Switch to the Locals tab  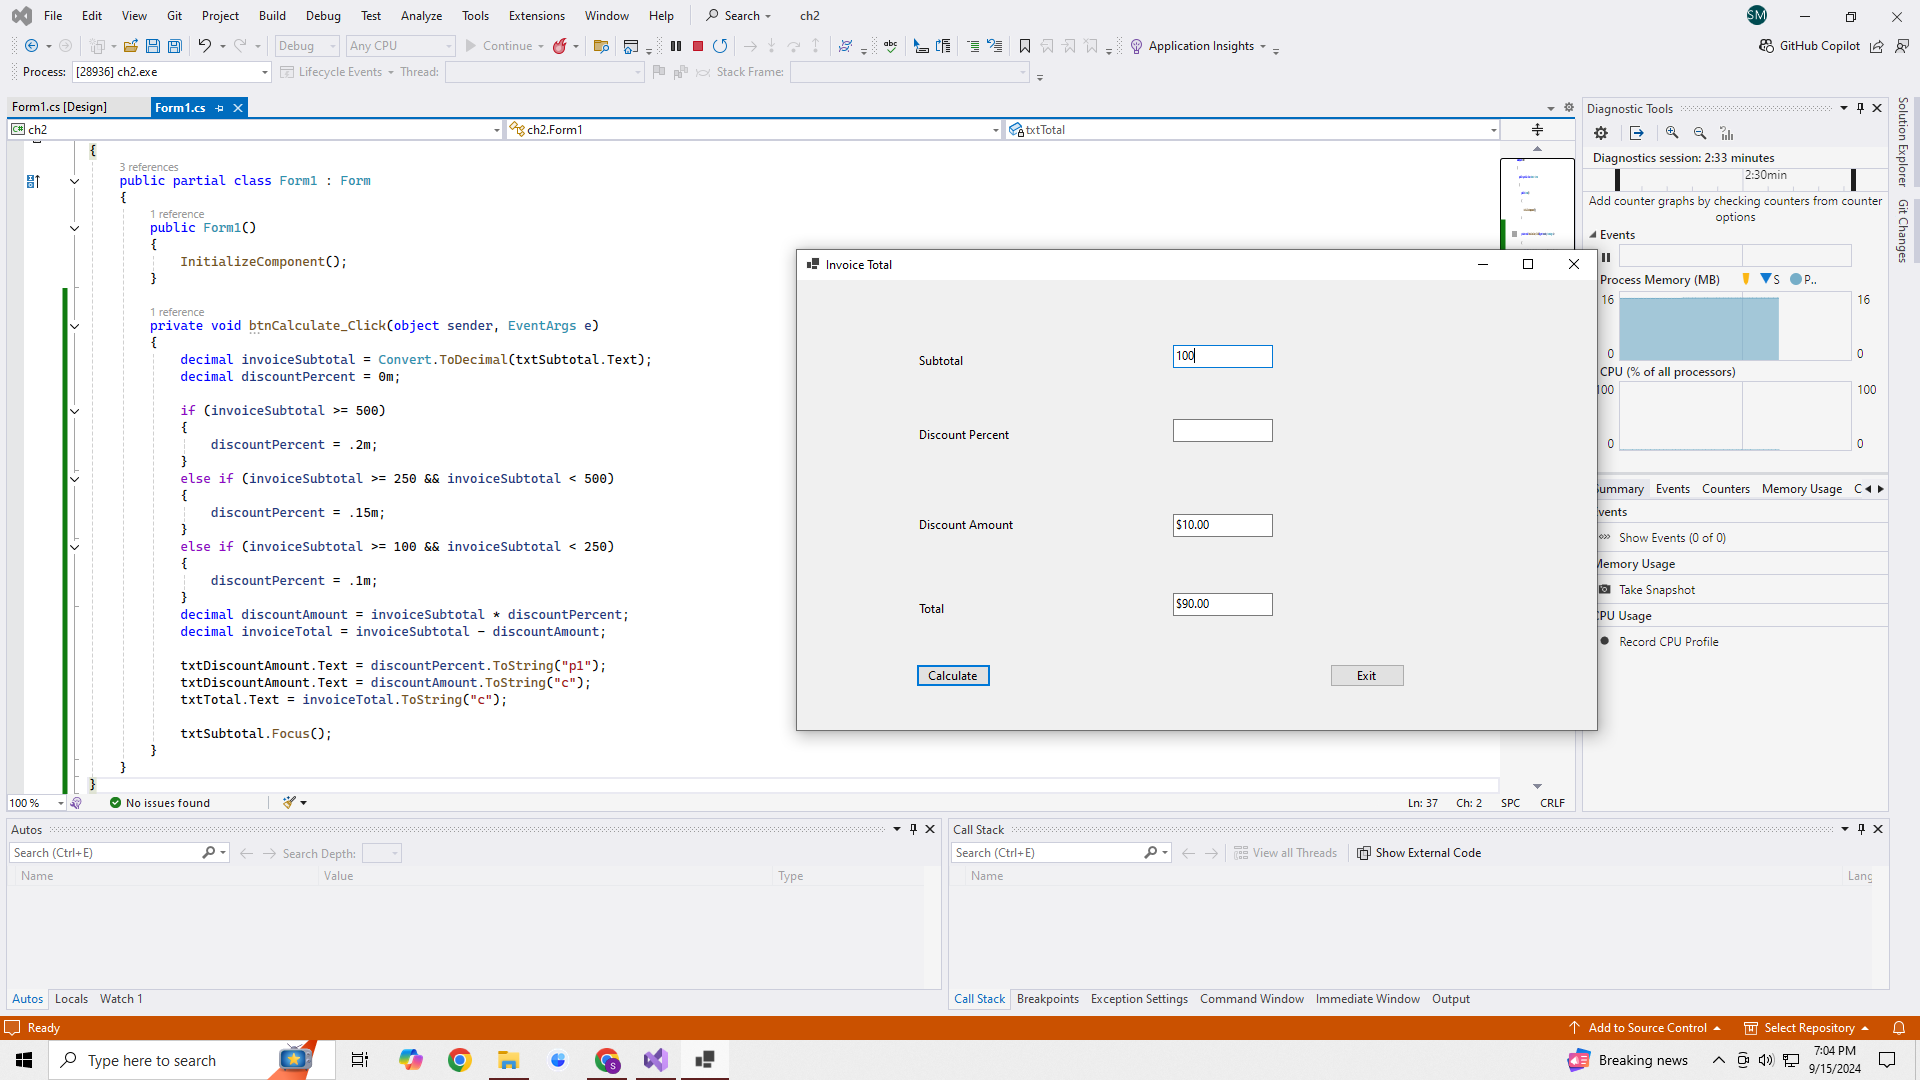71,999
